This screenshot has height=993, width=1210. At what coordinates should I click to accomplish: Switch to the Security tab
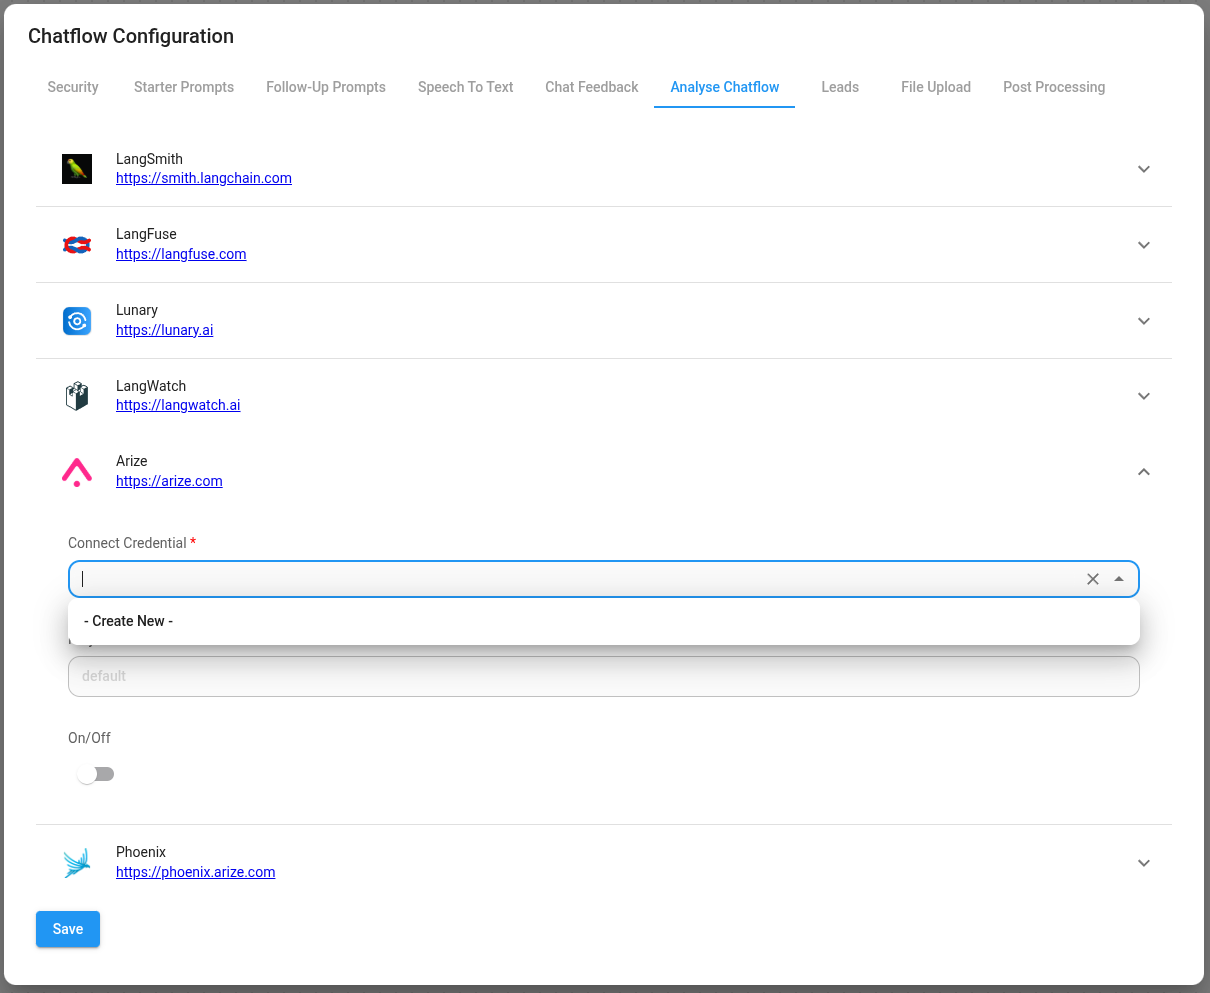click(72, 87)
